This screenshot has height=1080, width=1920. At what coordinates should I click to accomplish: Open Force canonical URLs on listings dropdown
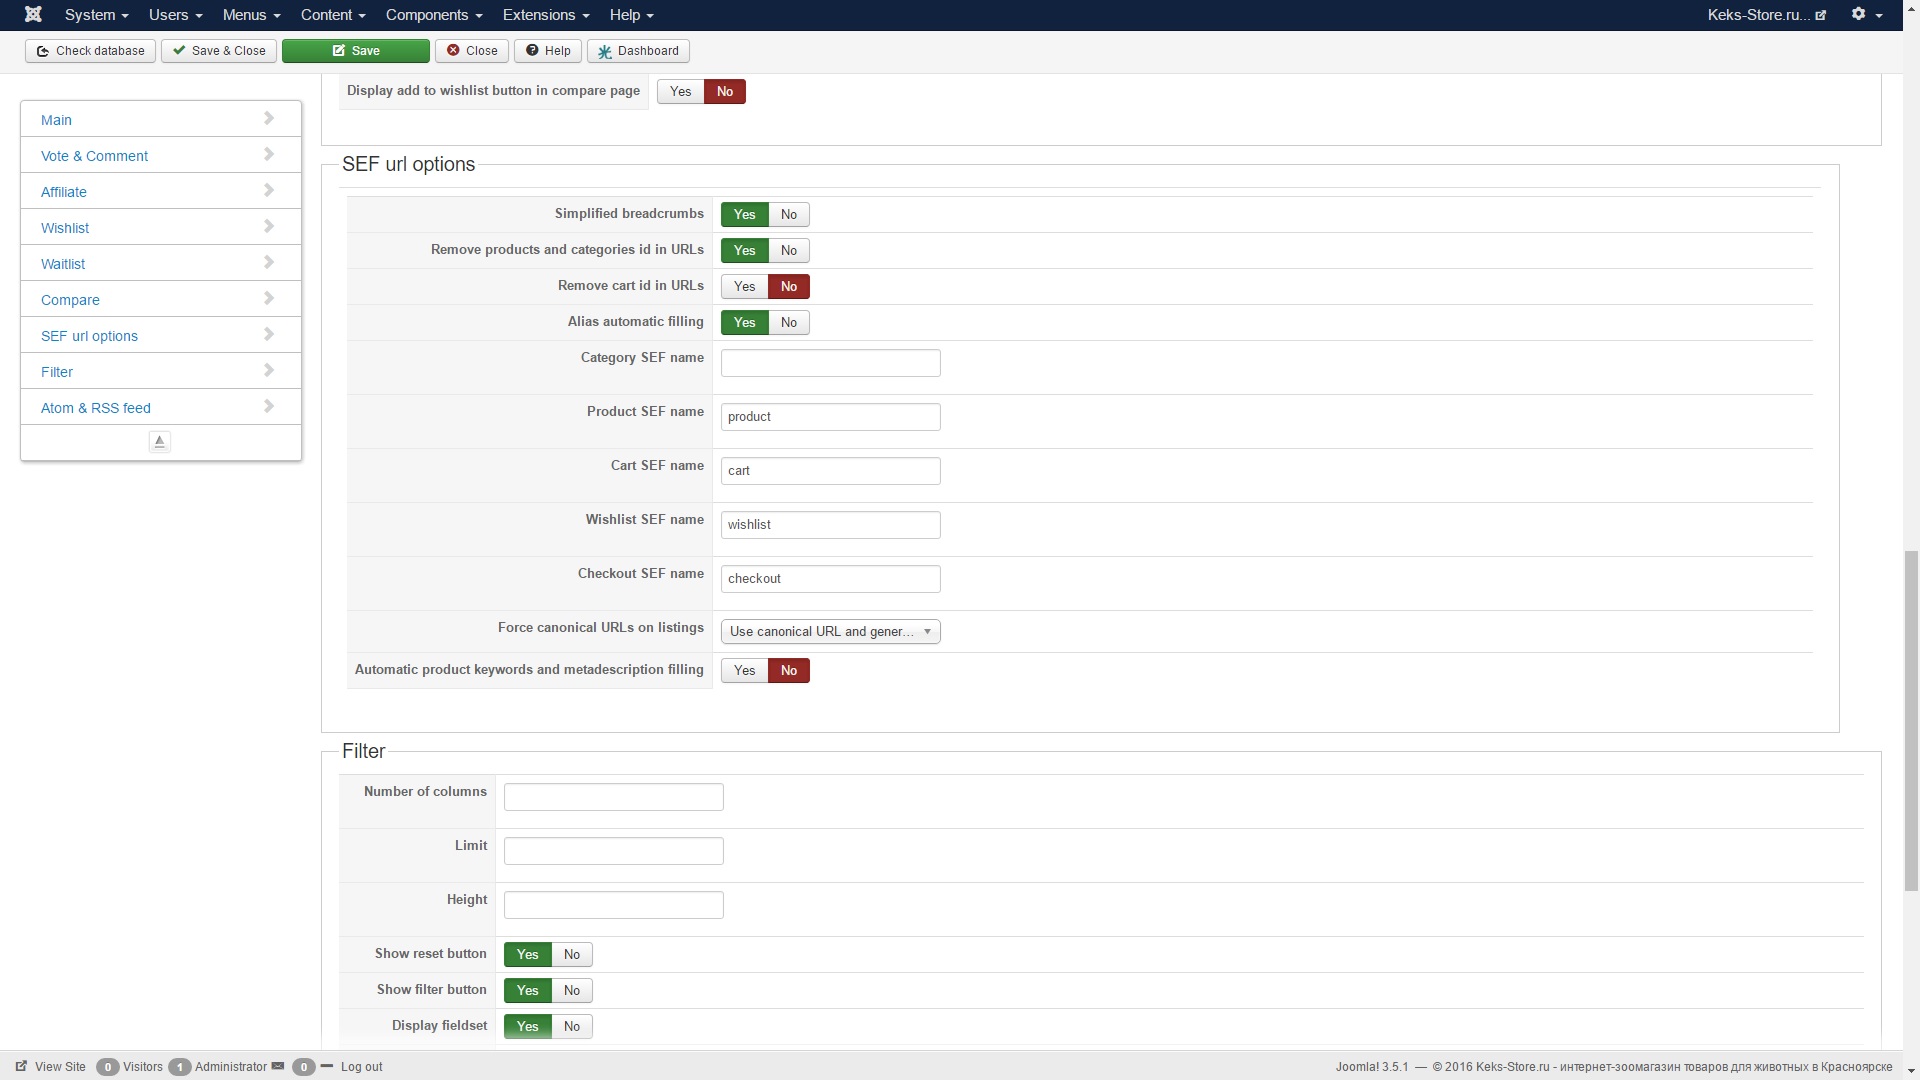[830, 632]
